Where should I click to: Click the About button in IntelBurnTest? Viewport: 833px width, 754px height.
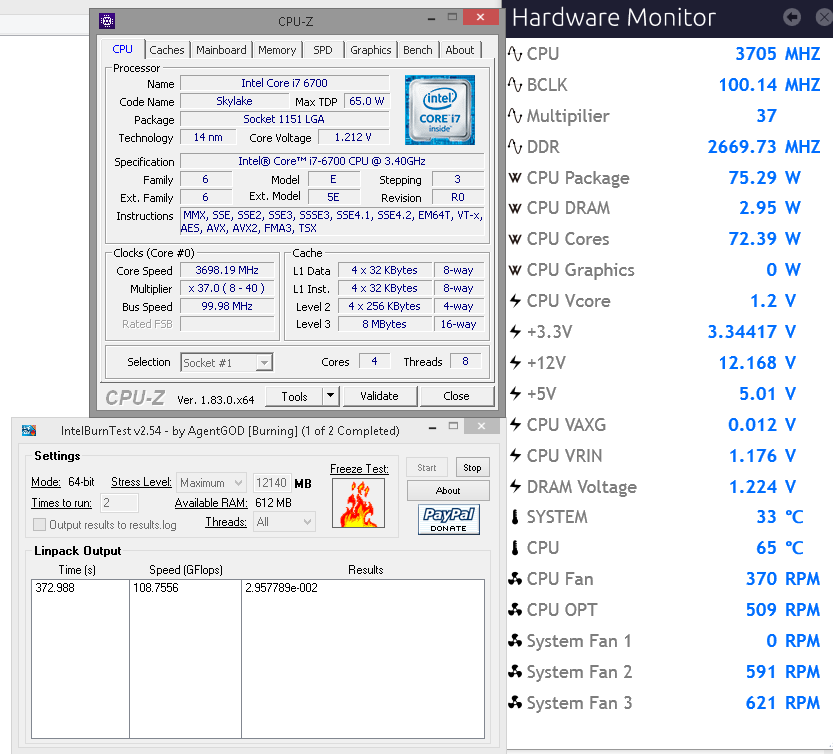point(448,490)
